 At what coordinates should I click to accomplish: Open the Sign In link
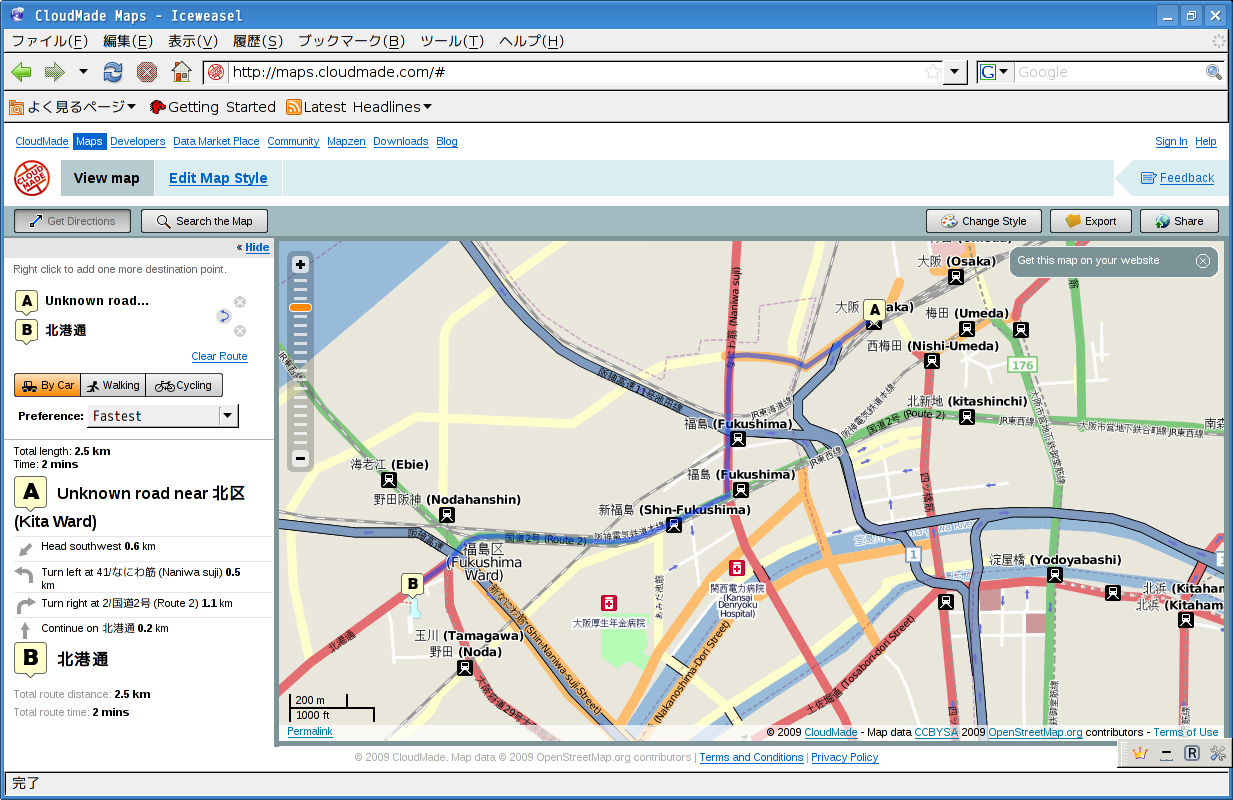(1171, 142)
